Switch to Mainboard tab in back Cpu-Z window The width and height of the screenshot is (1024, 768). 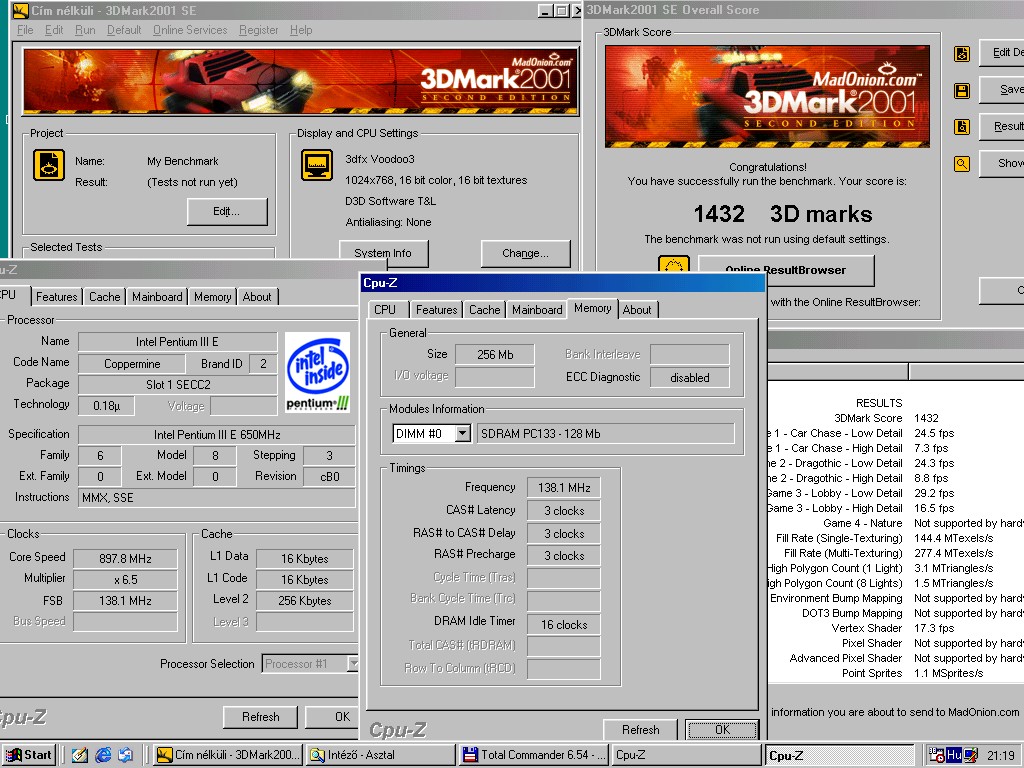point(157,296)
